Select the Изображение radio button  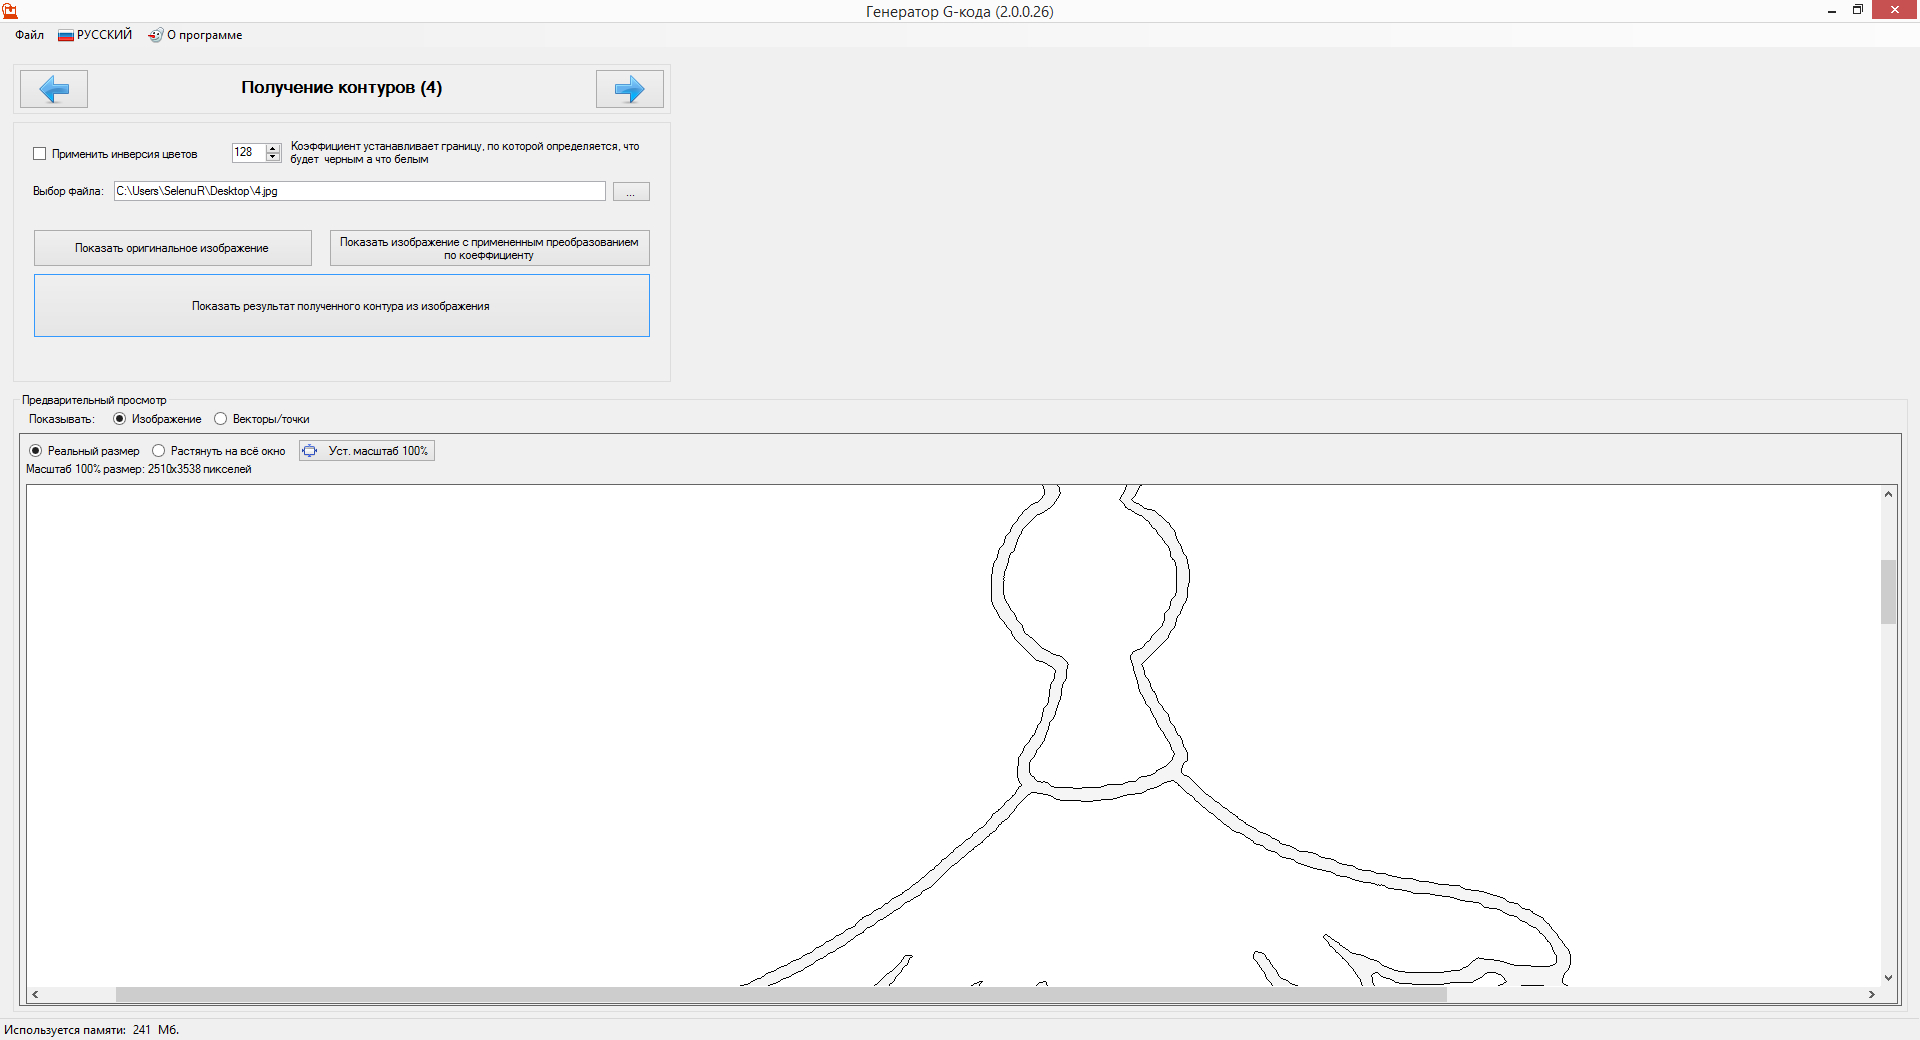click(120, 419)
